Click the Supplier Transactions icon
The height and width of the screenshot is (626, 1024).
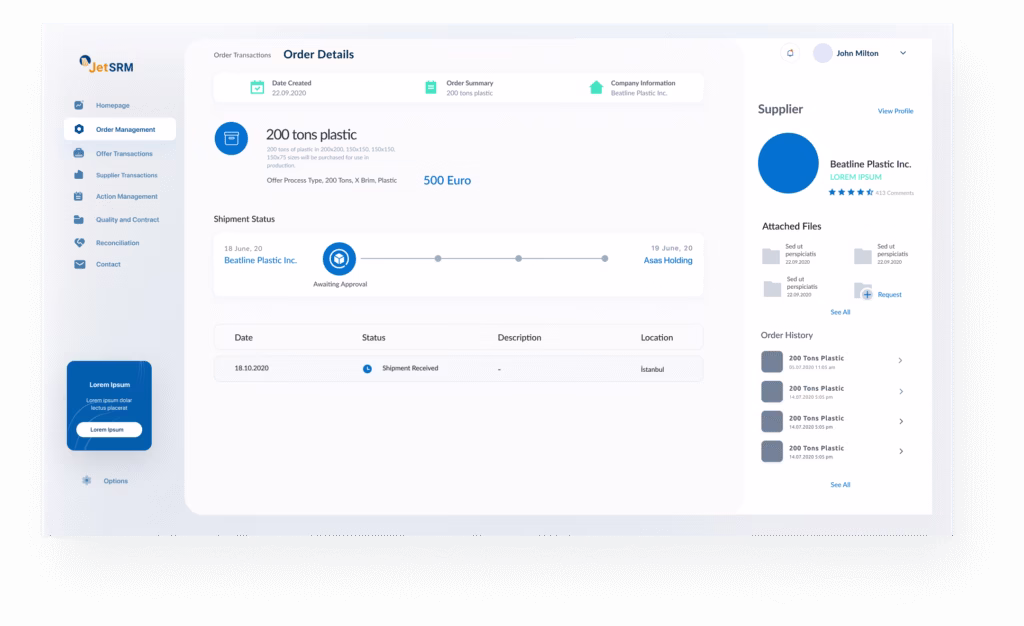79,175
